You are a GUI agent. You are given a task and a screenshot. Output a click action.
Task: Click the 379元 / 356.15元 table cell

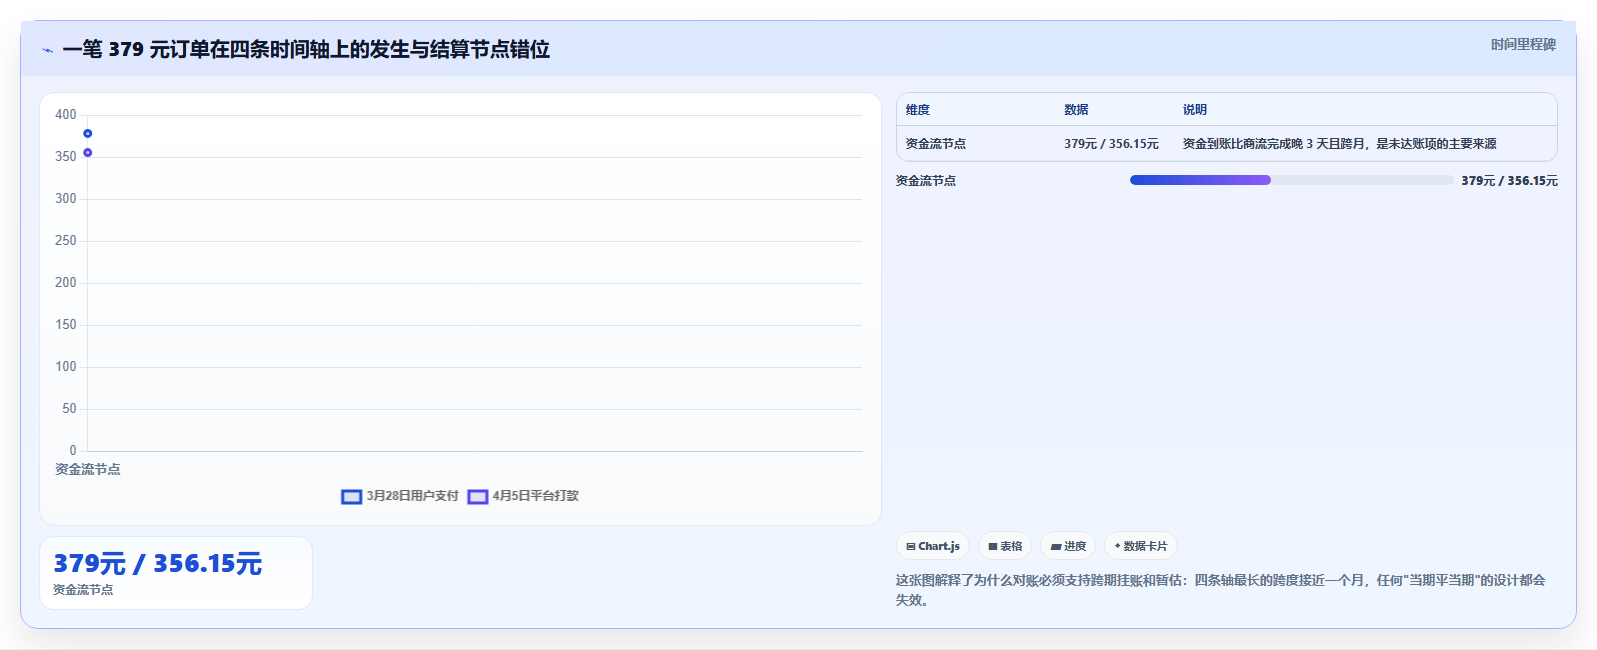pos(1111,144)
